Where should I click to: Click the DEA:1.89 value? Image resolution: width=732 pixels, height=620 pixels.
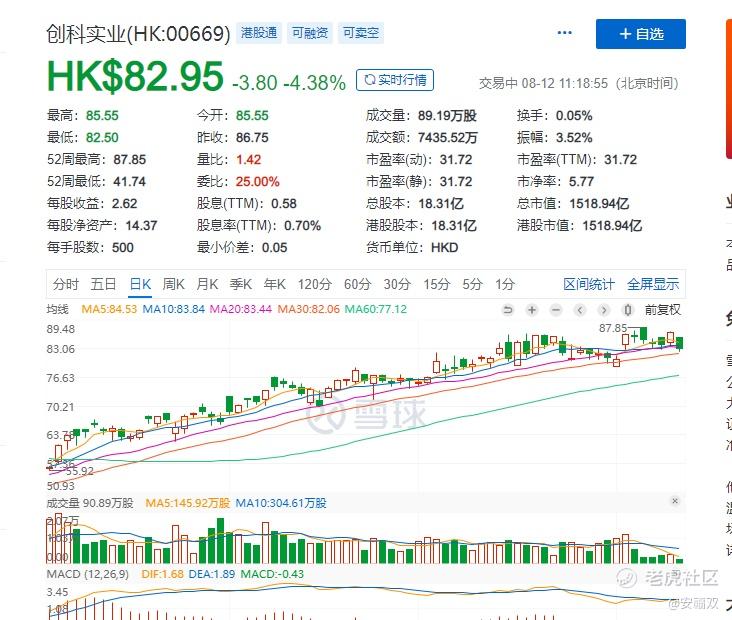211,574
